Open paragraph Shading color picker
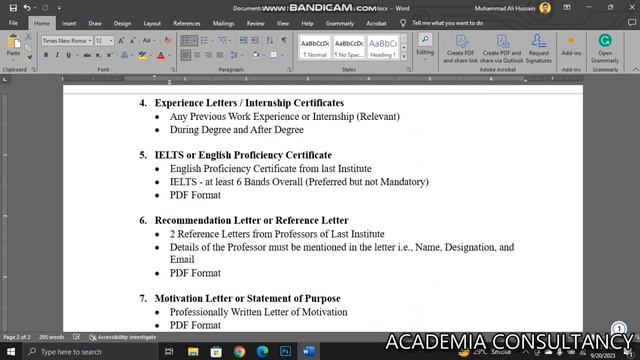 pyautogui.click(x=256, y=55)
